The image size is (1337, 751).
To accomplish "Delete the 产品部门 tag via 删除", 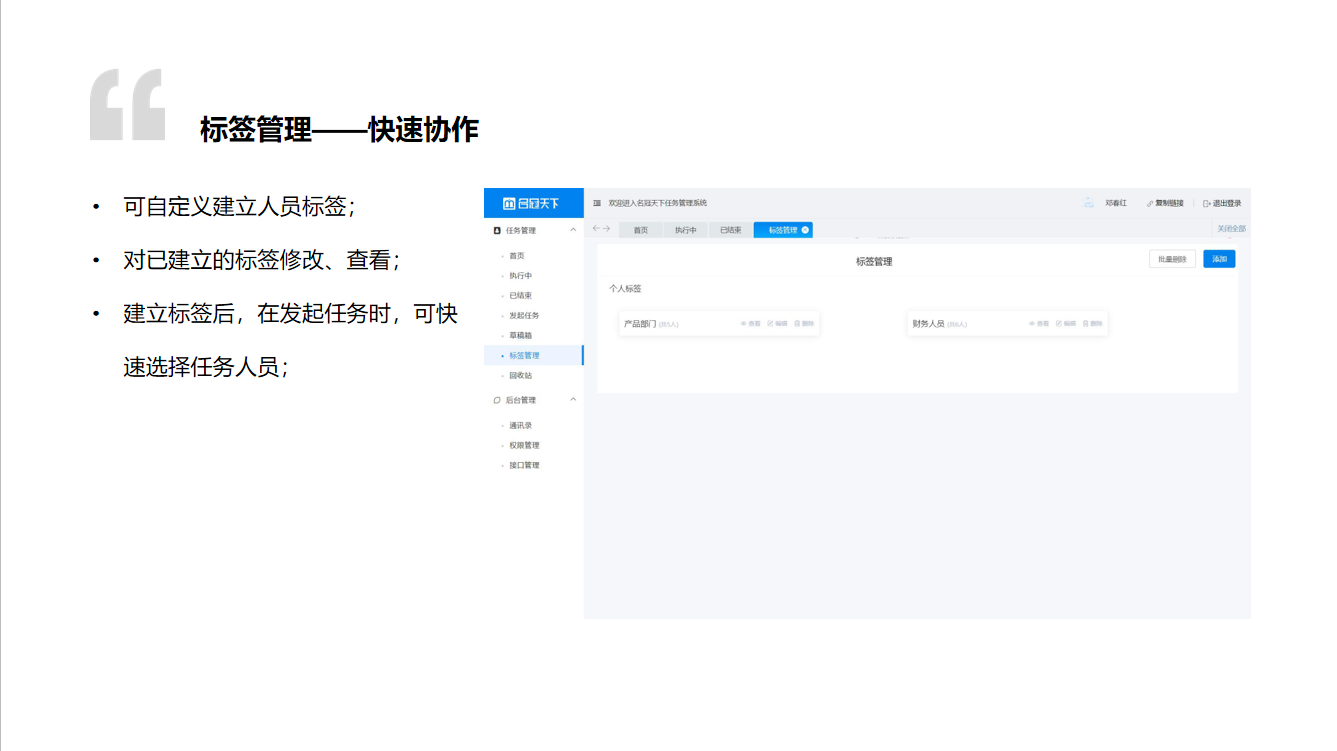I will point(804,324).
